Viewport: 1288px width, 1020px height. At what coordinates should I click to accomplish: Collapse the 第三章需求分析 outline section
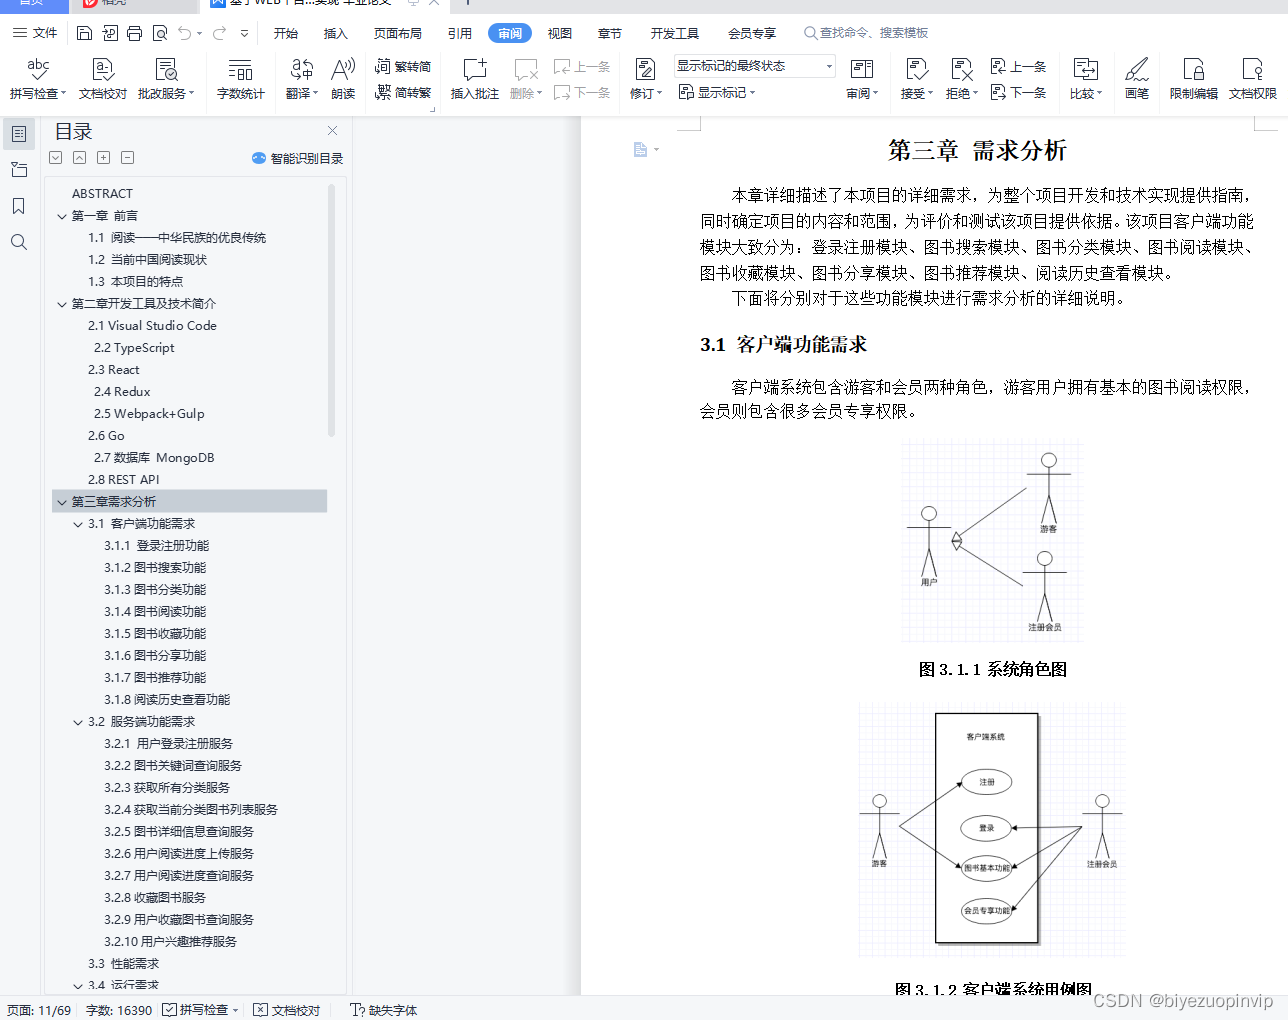pos(62,501)
